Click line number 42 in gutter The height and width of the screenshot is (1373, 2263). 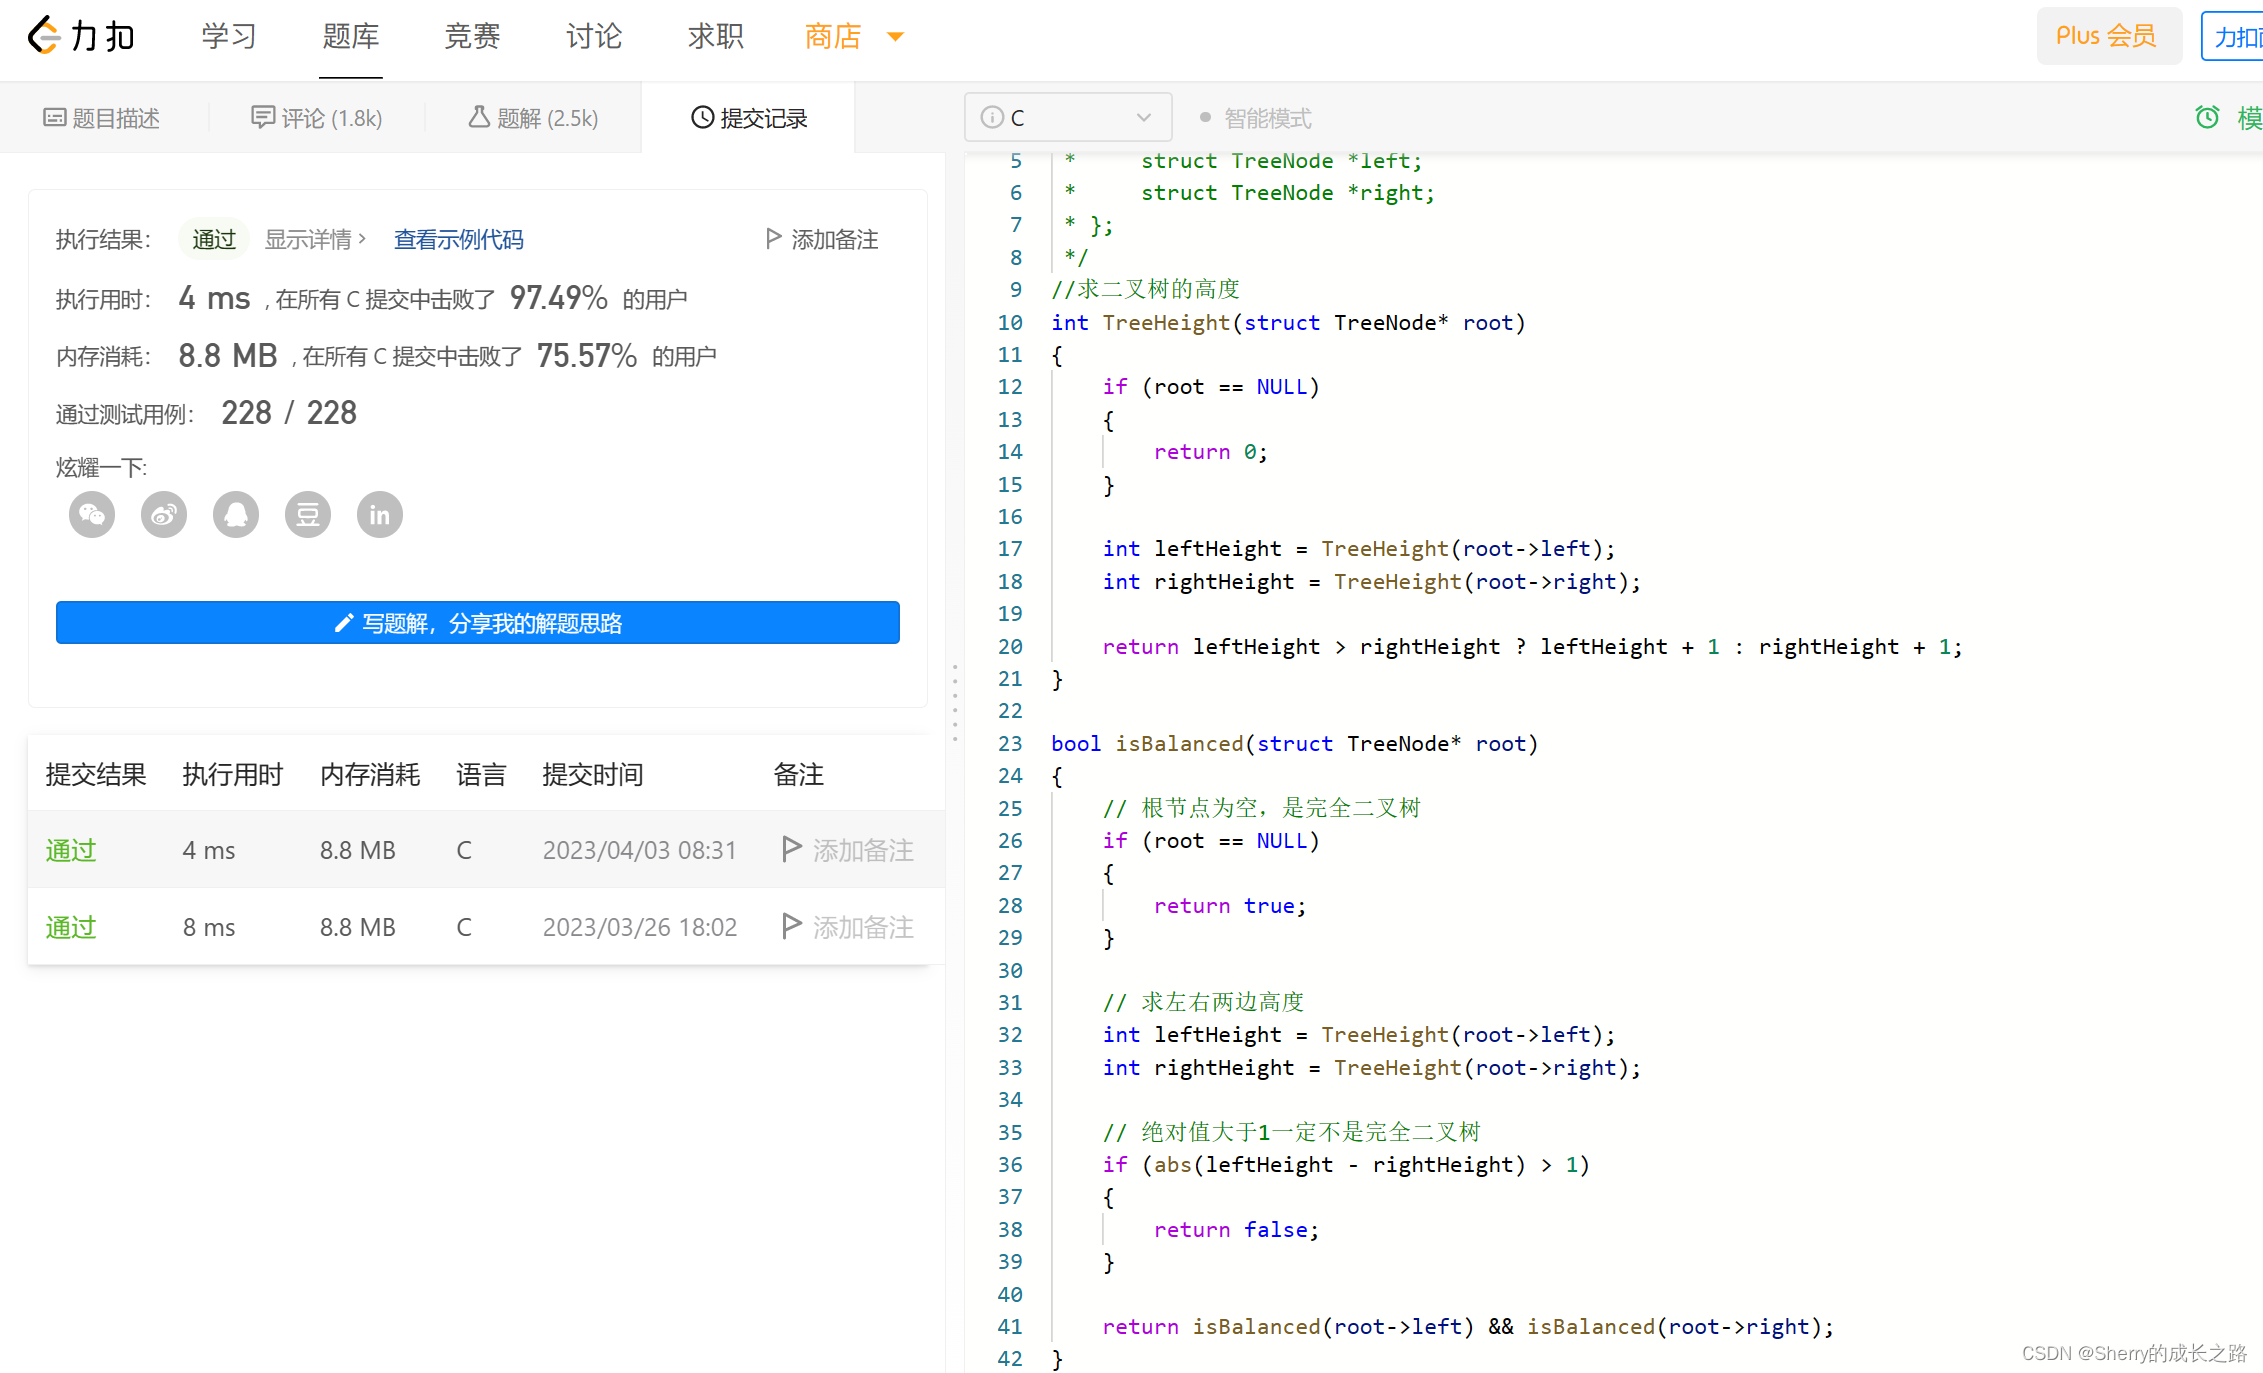coord(1010,1359)
